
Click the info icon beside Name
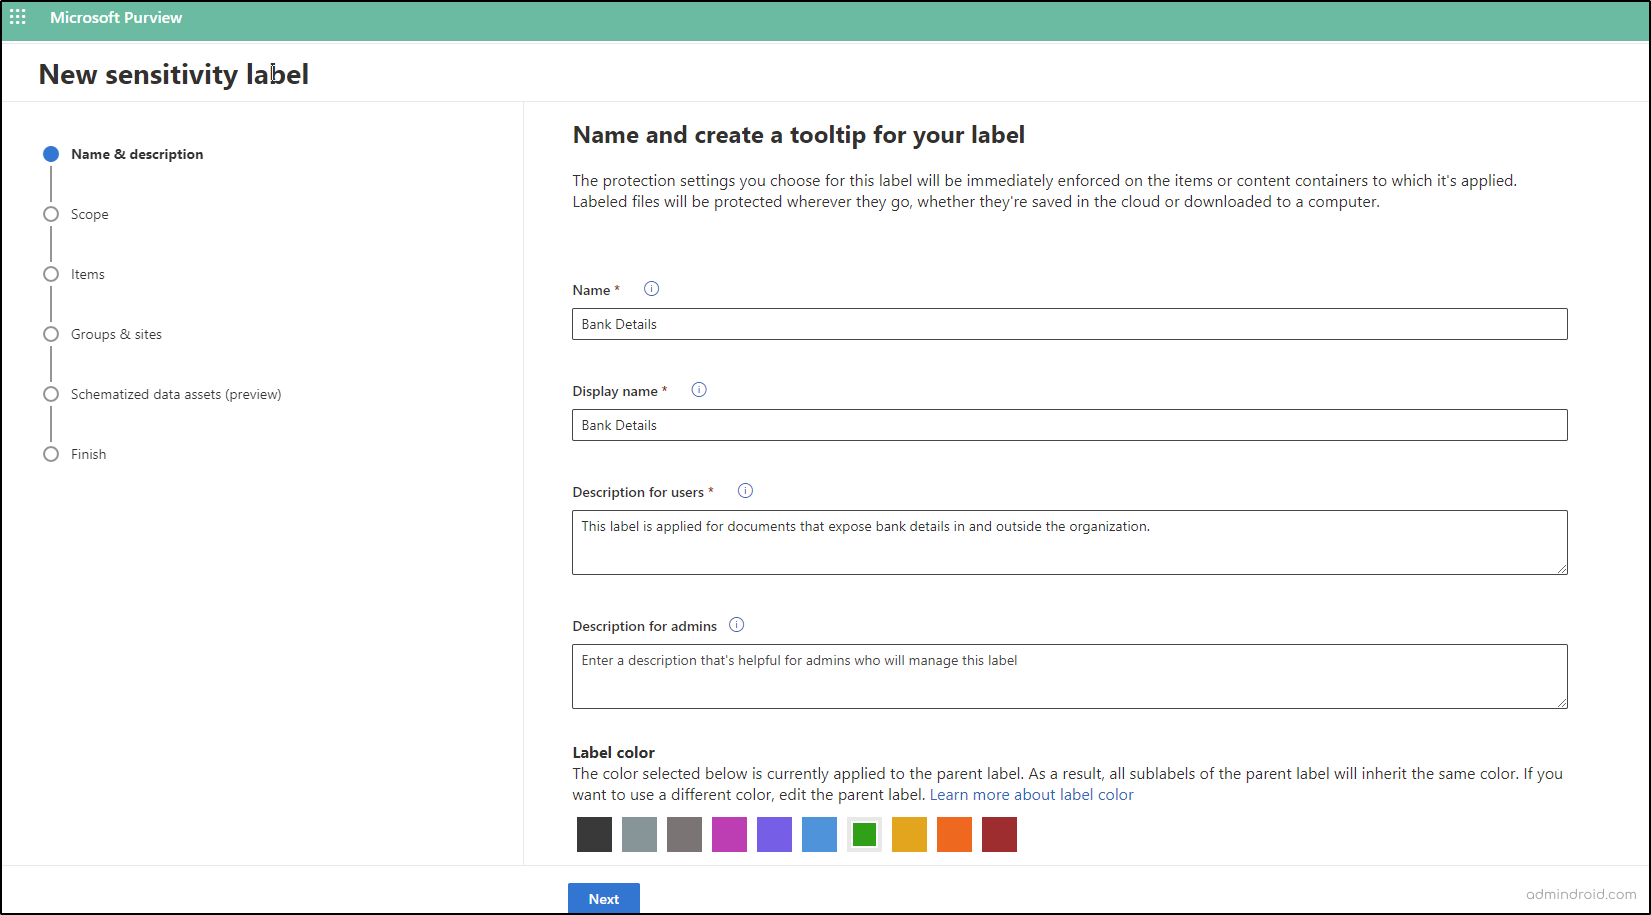click(x=651, y=289)
